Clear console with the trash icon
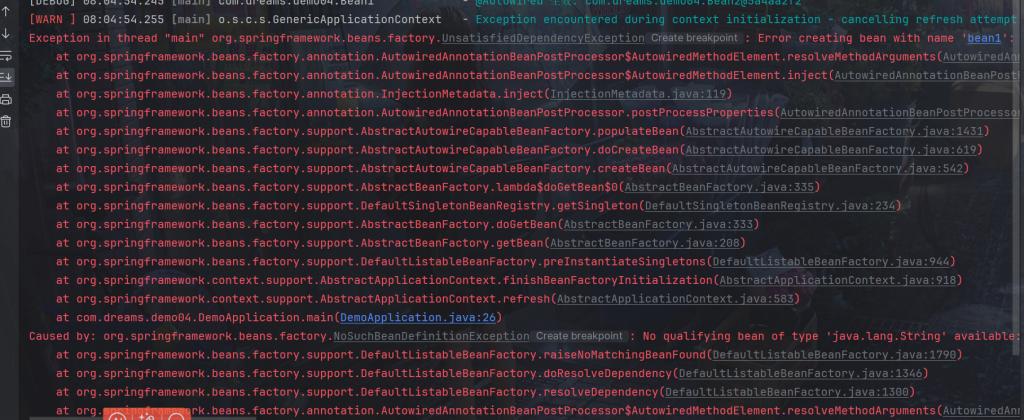Screen dimensions: 1024x420 point(6,121)
